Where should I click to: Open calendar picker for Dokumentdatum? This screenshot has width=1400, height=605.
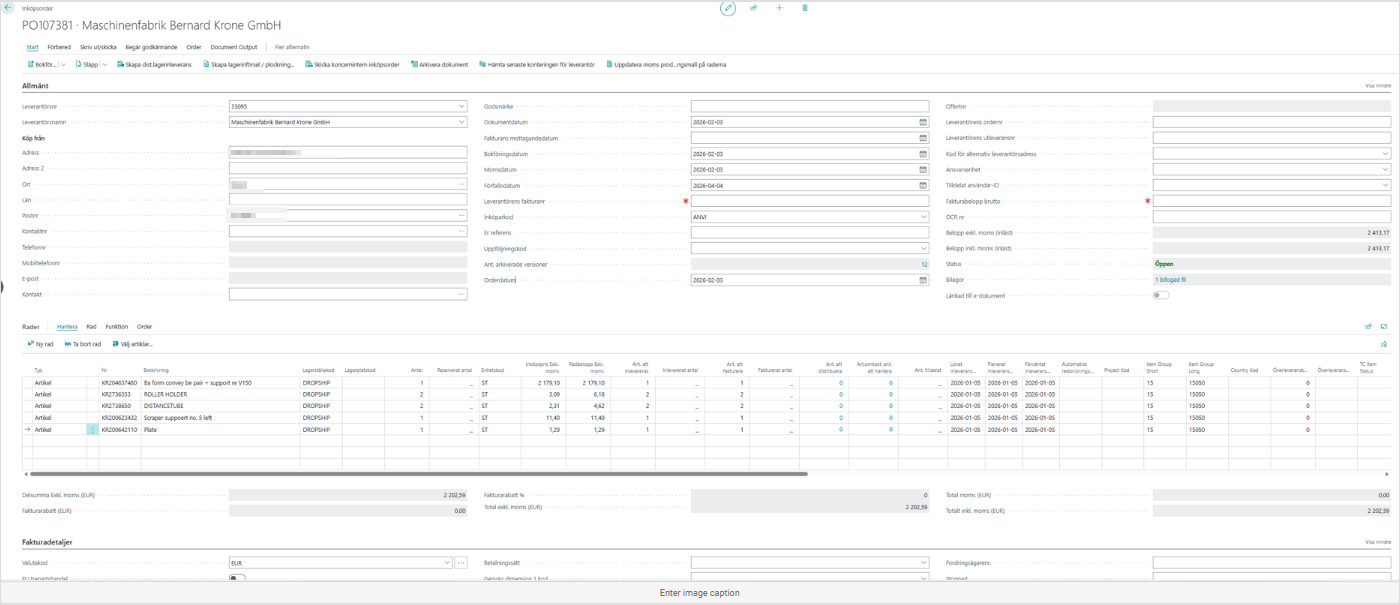click(x=923, y=122)
